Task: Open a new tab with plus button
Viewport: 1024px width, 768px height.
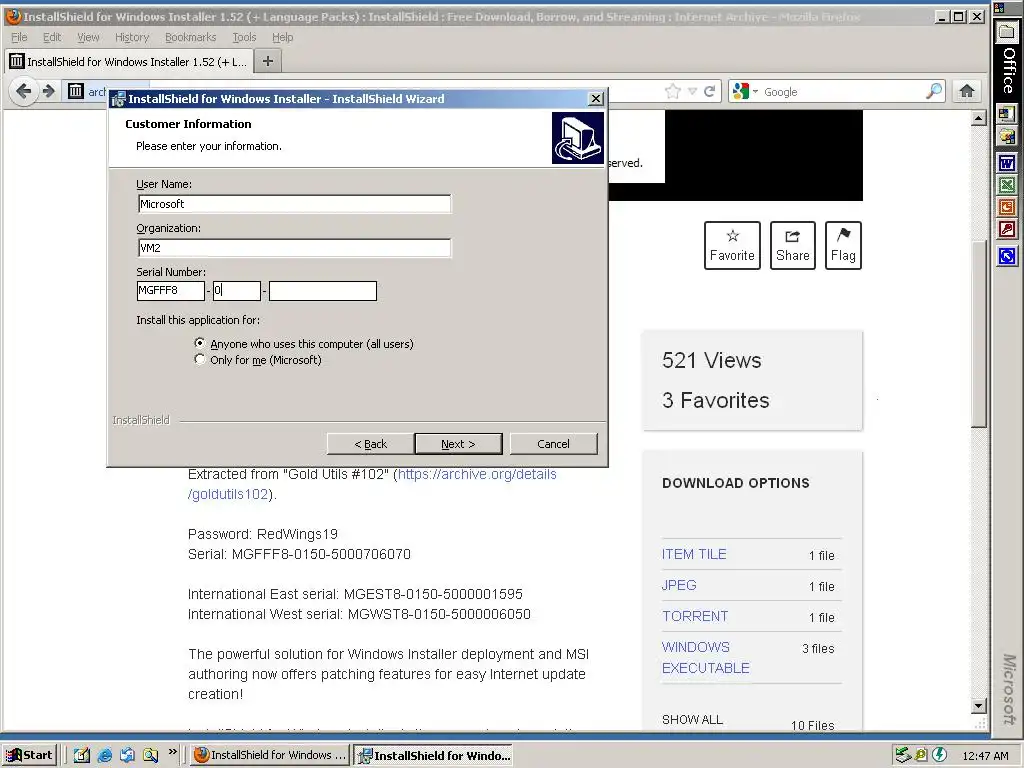Action: pos(268,61)
